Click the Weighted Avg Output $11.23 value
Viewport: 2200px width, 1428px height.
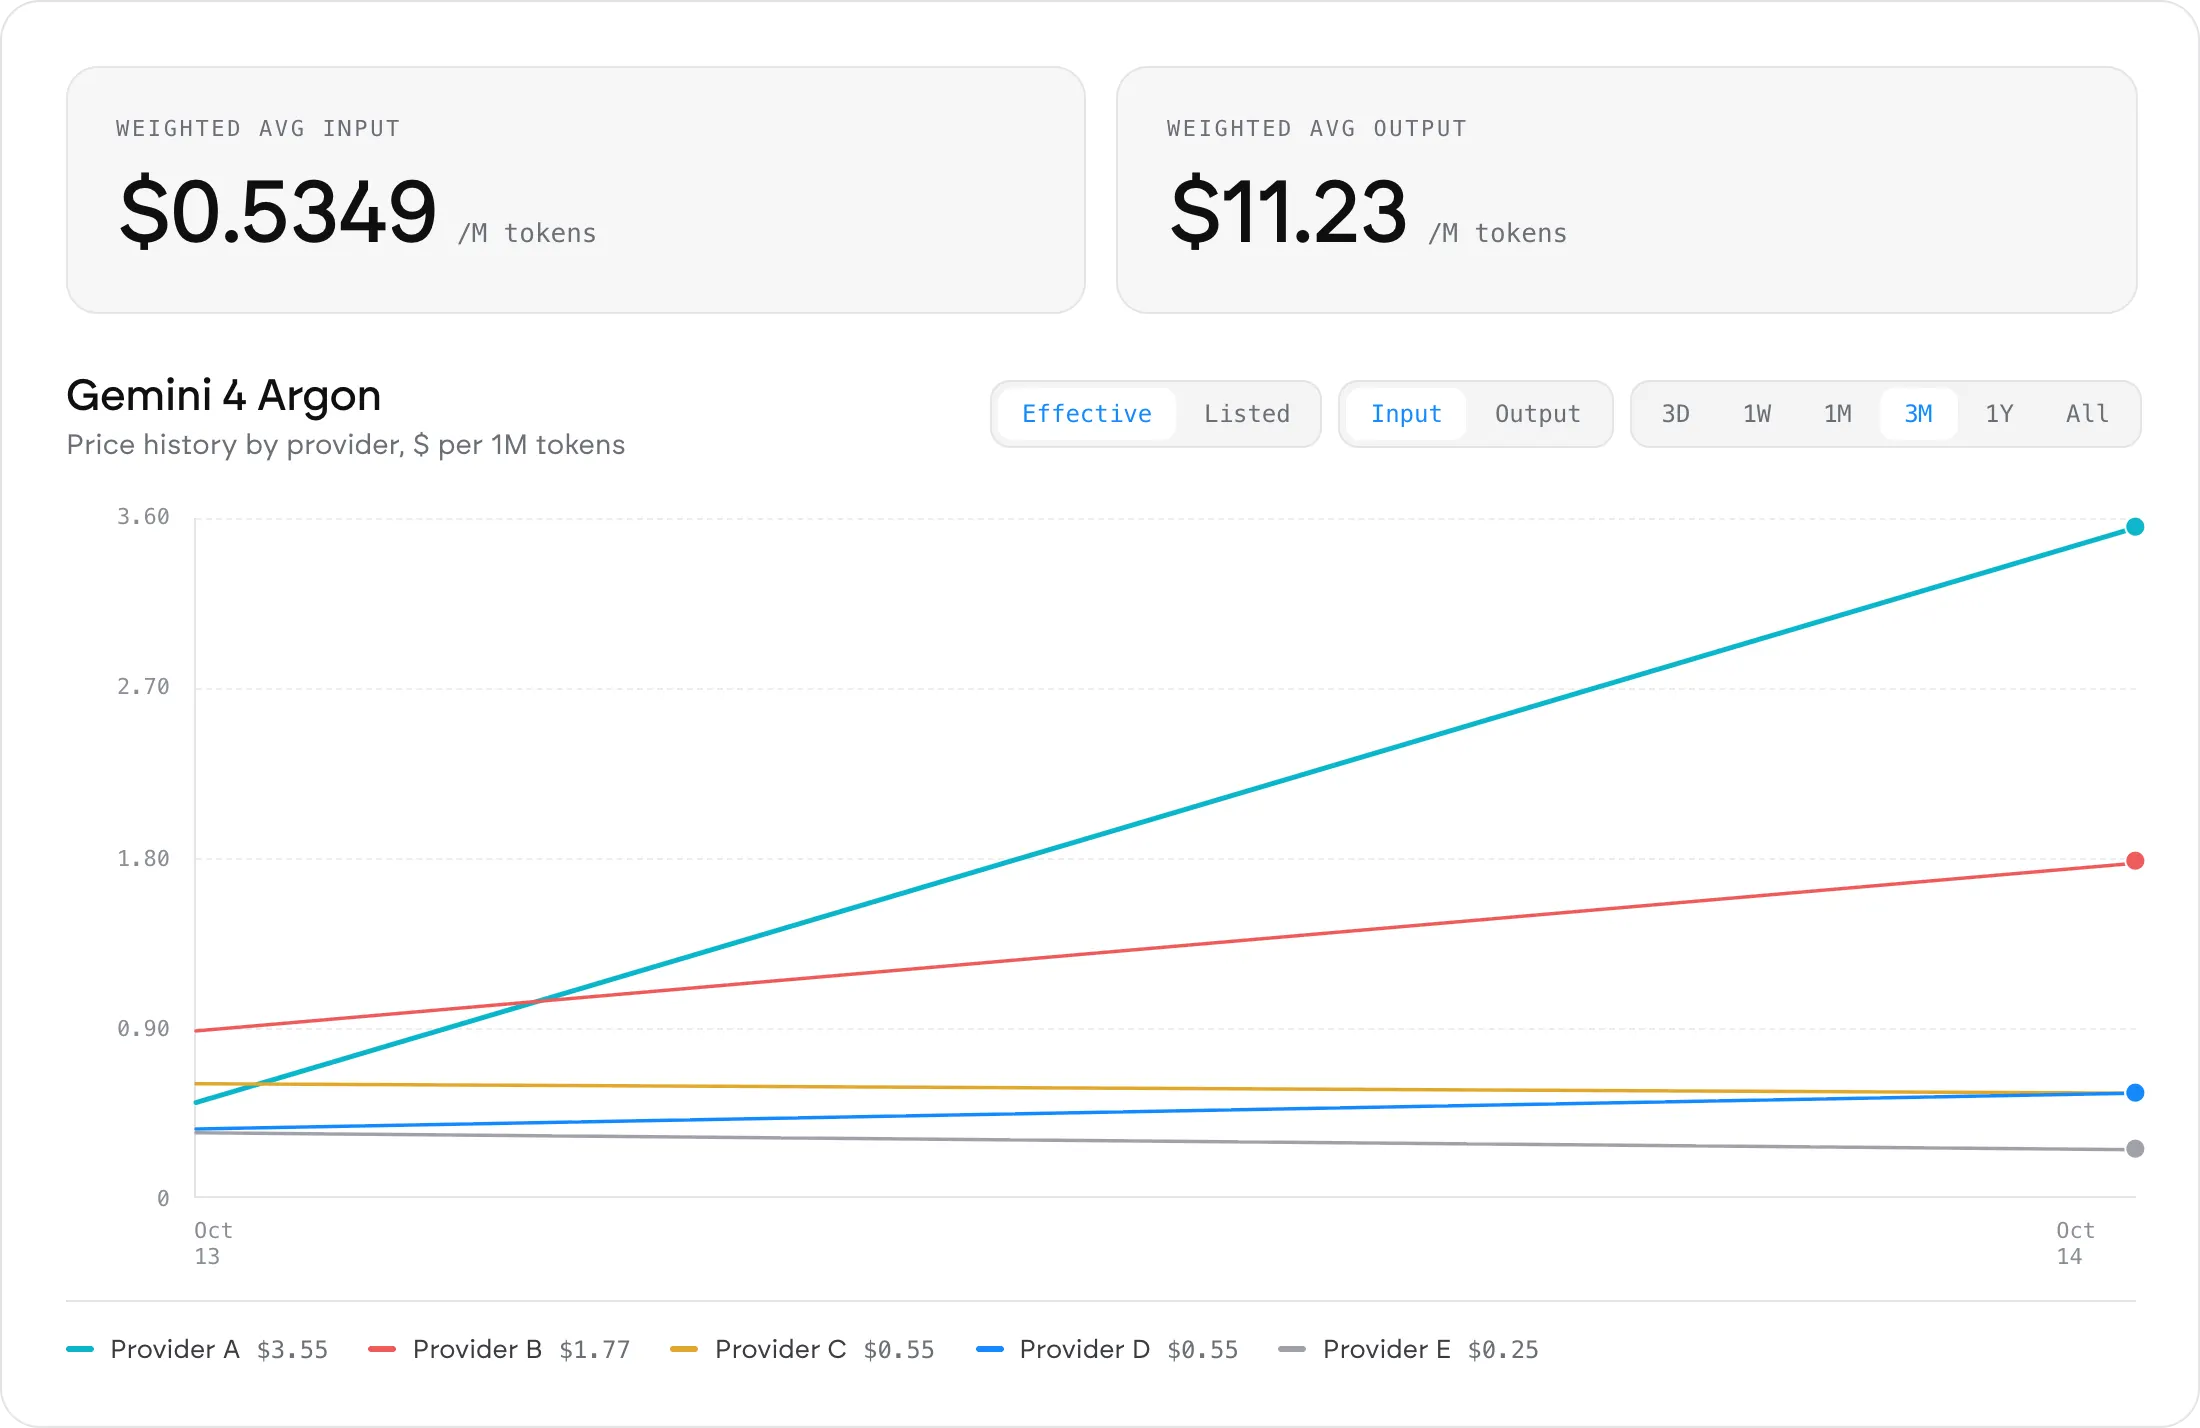pyautogui.click(x=1288, y=211)
